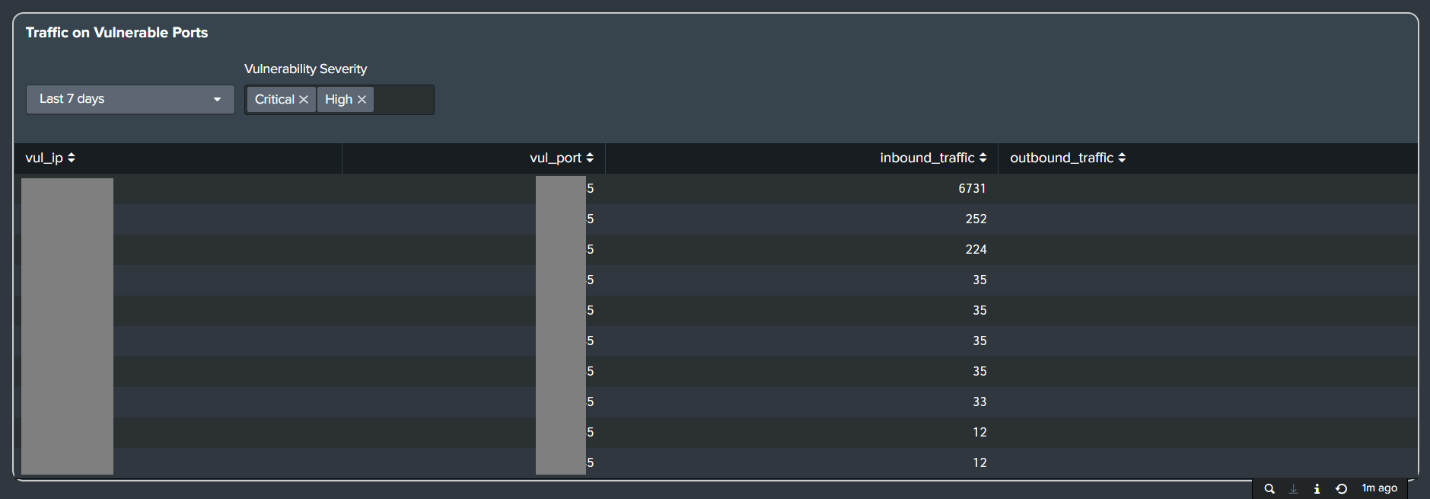Refresh the panel with the reload icon

coord(1341,489)
